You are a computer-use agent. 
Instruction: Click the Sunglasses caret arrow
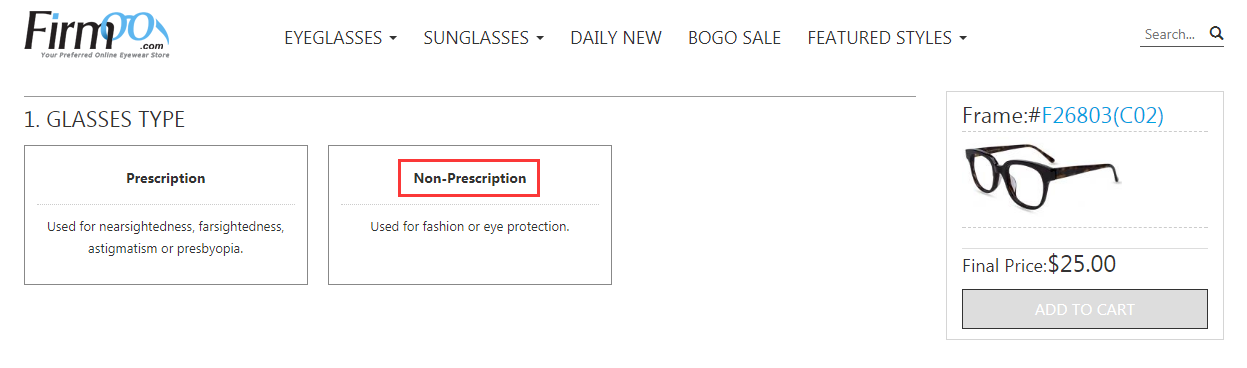click(x=540, y=39)
